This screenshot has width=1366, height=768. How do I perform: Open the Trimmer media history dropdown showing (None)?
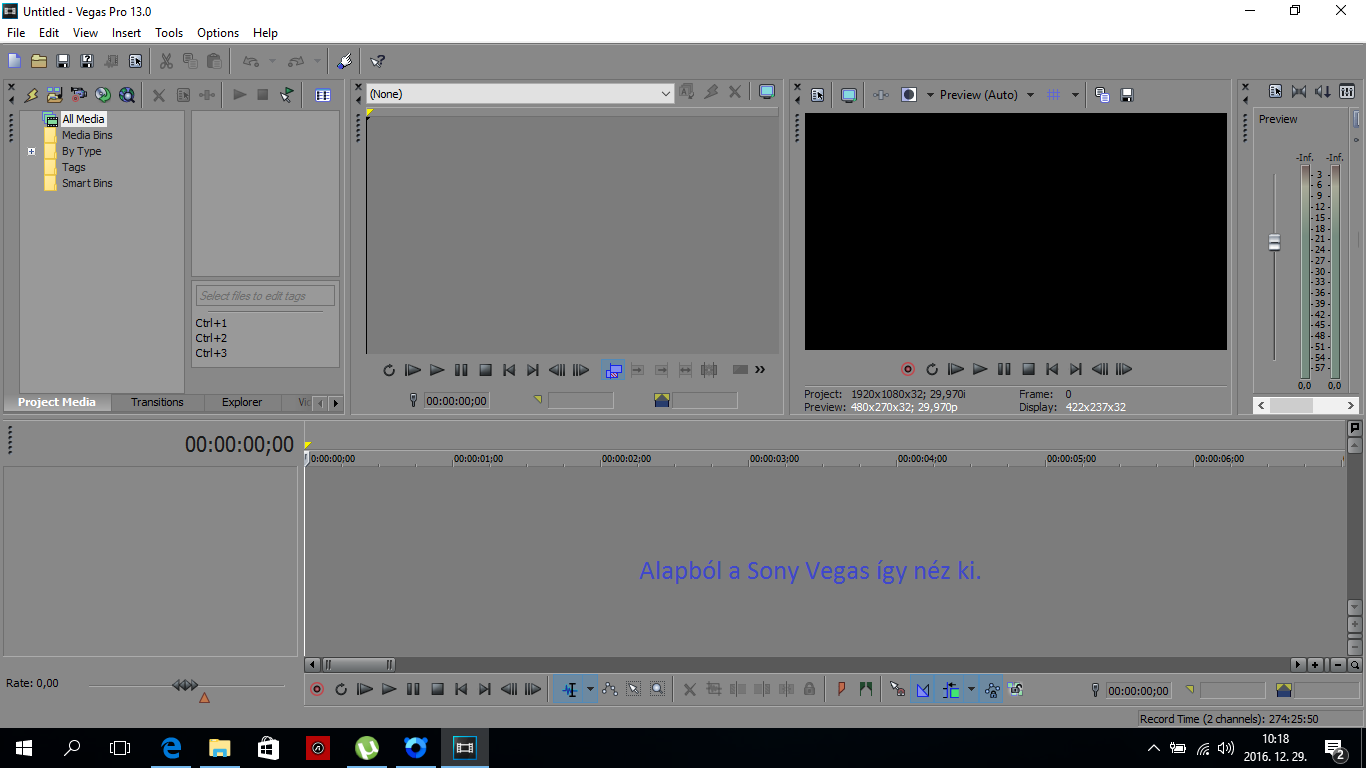coord(520,93)
